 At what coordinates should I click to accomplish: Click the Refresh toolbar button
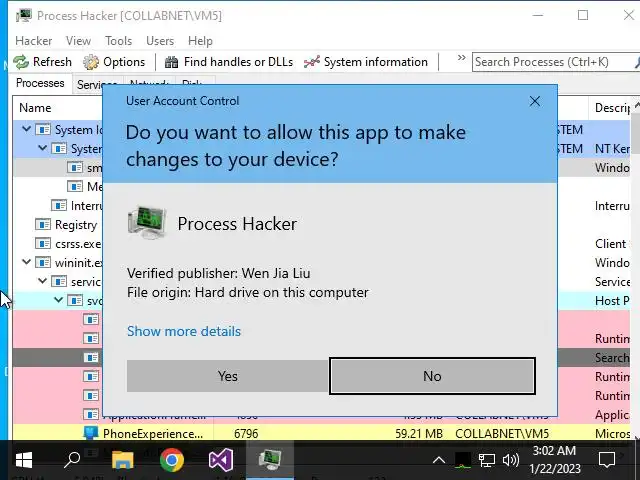(x=42, y=62)
